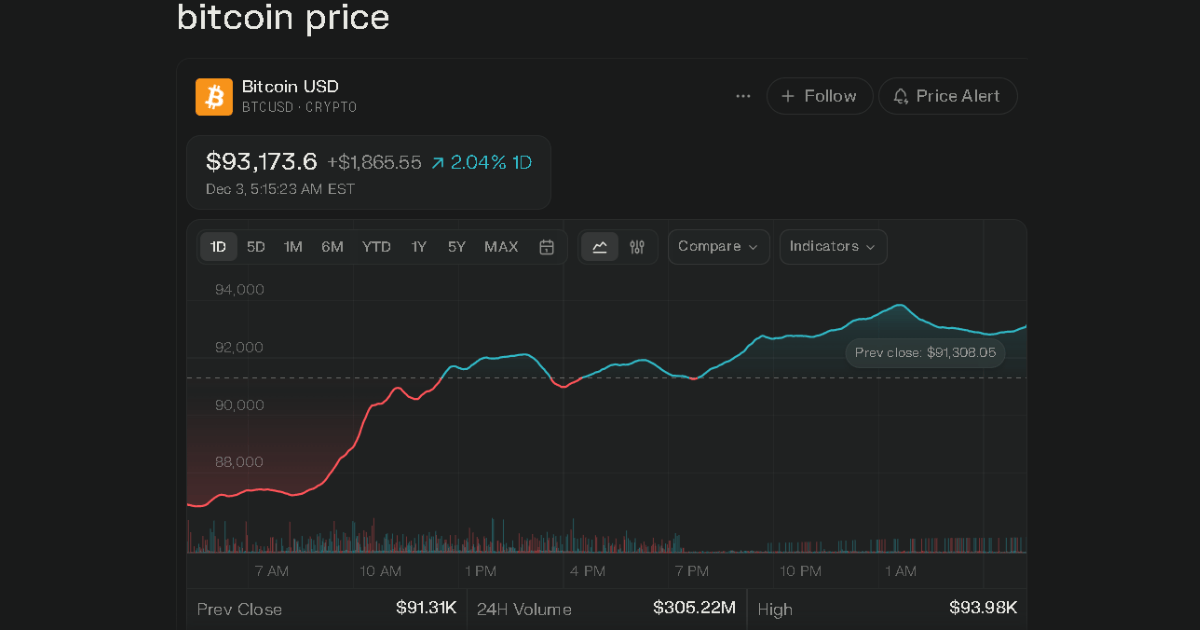Click the bell icon in Price Alert
The width and height of the screenshot is (1200, 630).
pyautogui.click(x=901, y=96)
